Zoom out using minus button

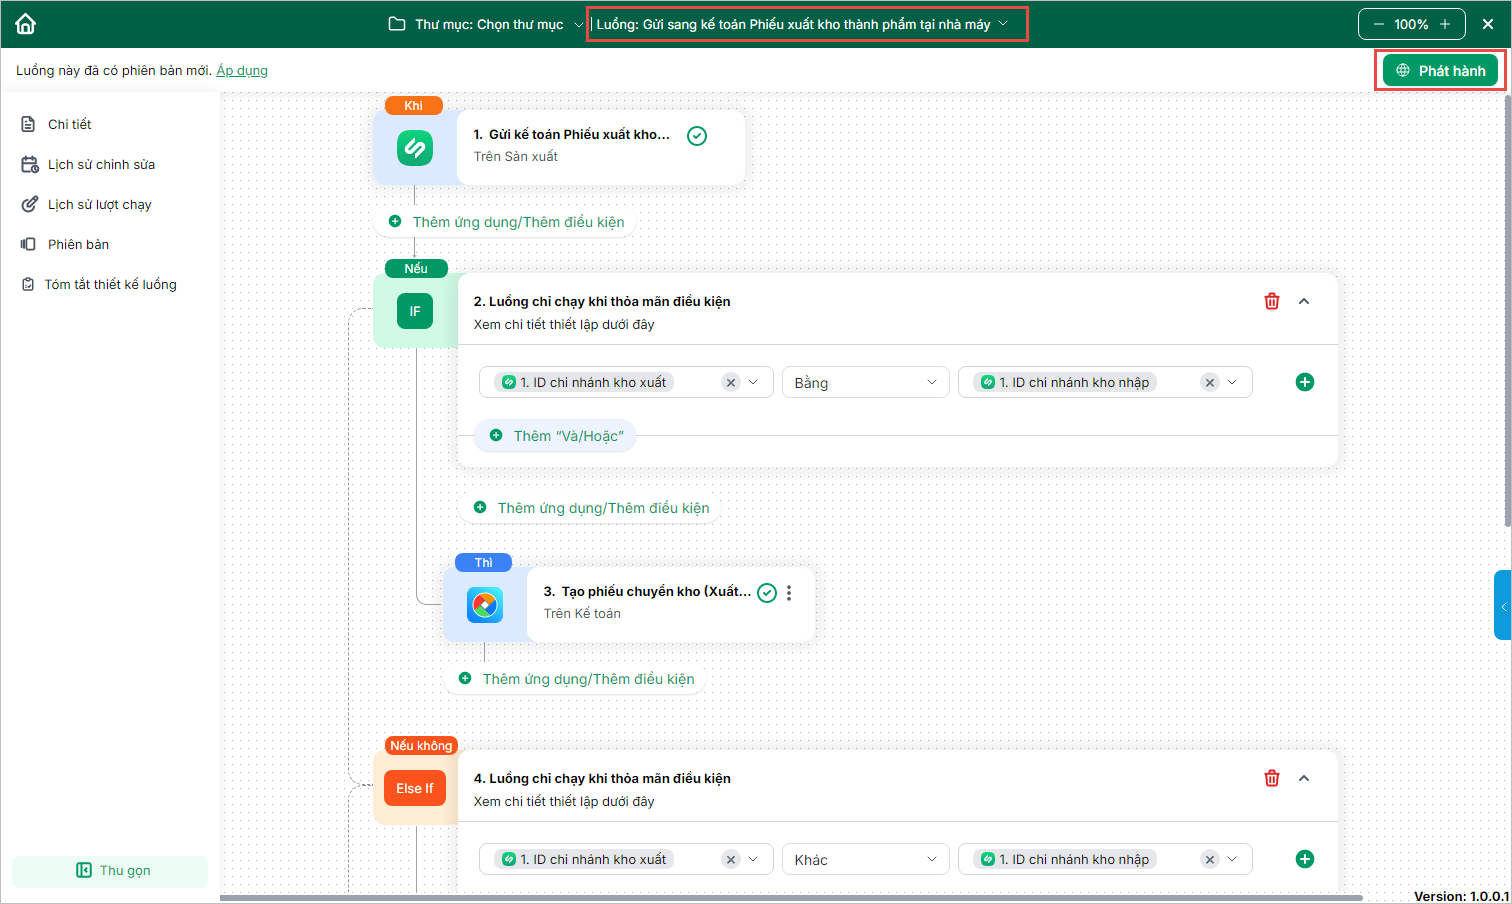coord(1379,24)
